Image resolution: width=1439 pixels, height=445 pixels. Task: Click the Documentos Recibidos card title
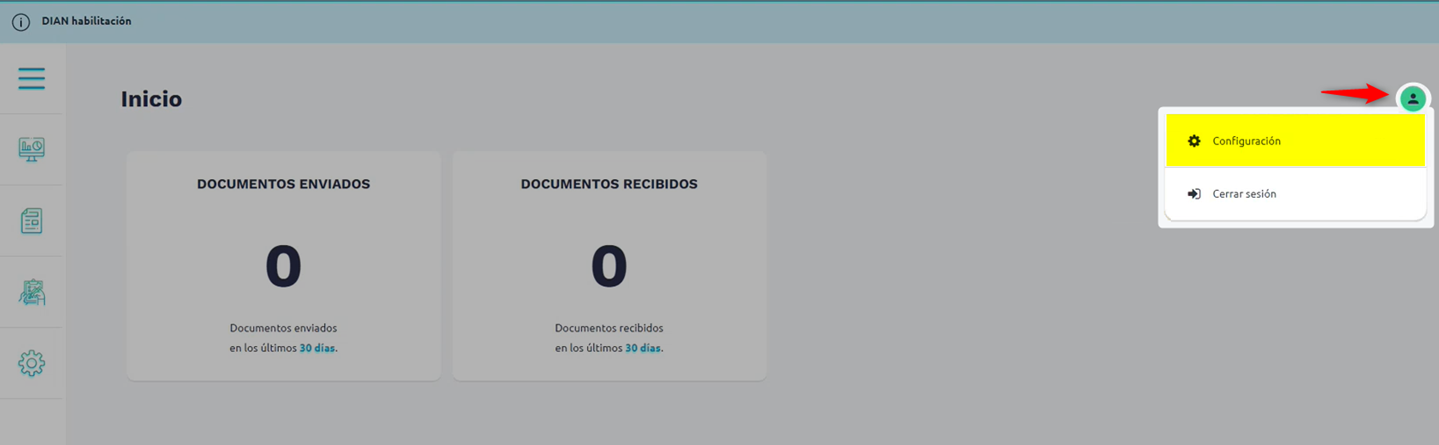point(609,184)
